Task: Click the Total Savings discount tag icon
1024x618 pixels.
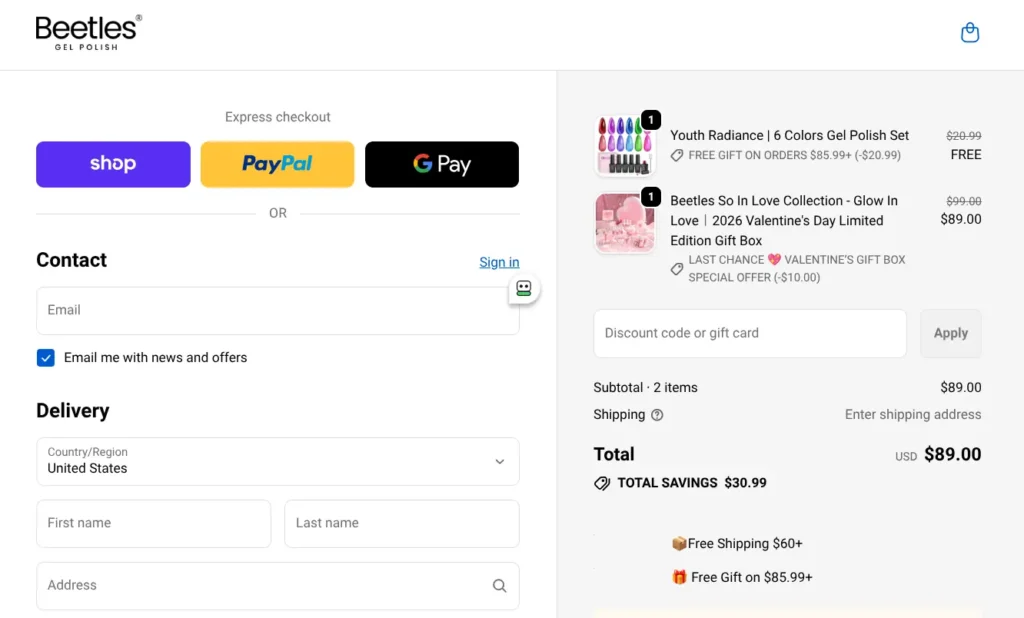Action: pos(602,482)
